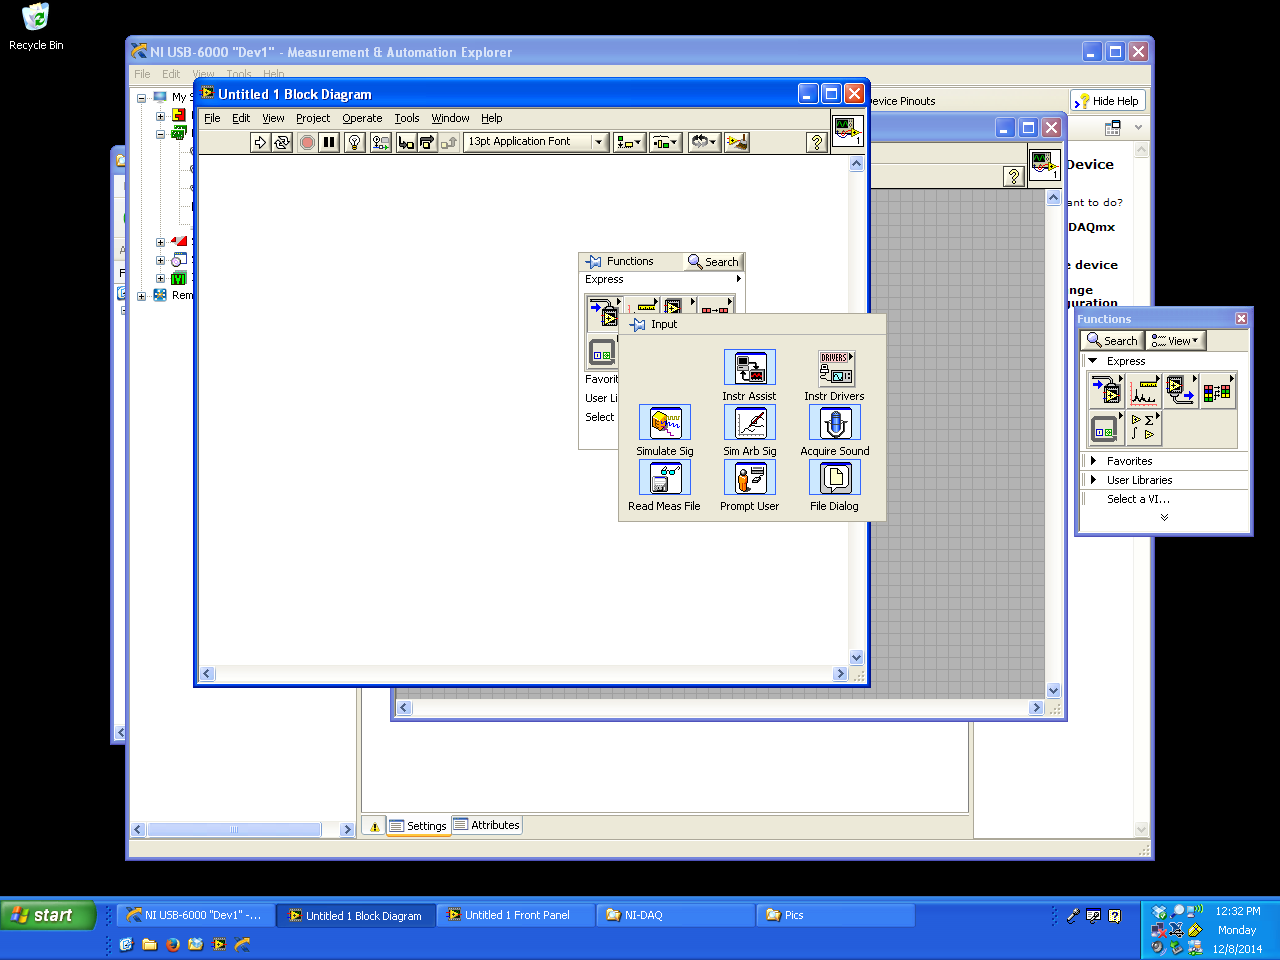Expand User Libraries category
The image size is (1280, 960).
tap(1139, 480)
